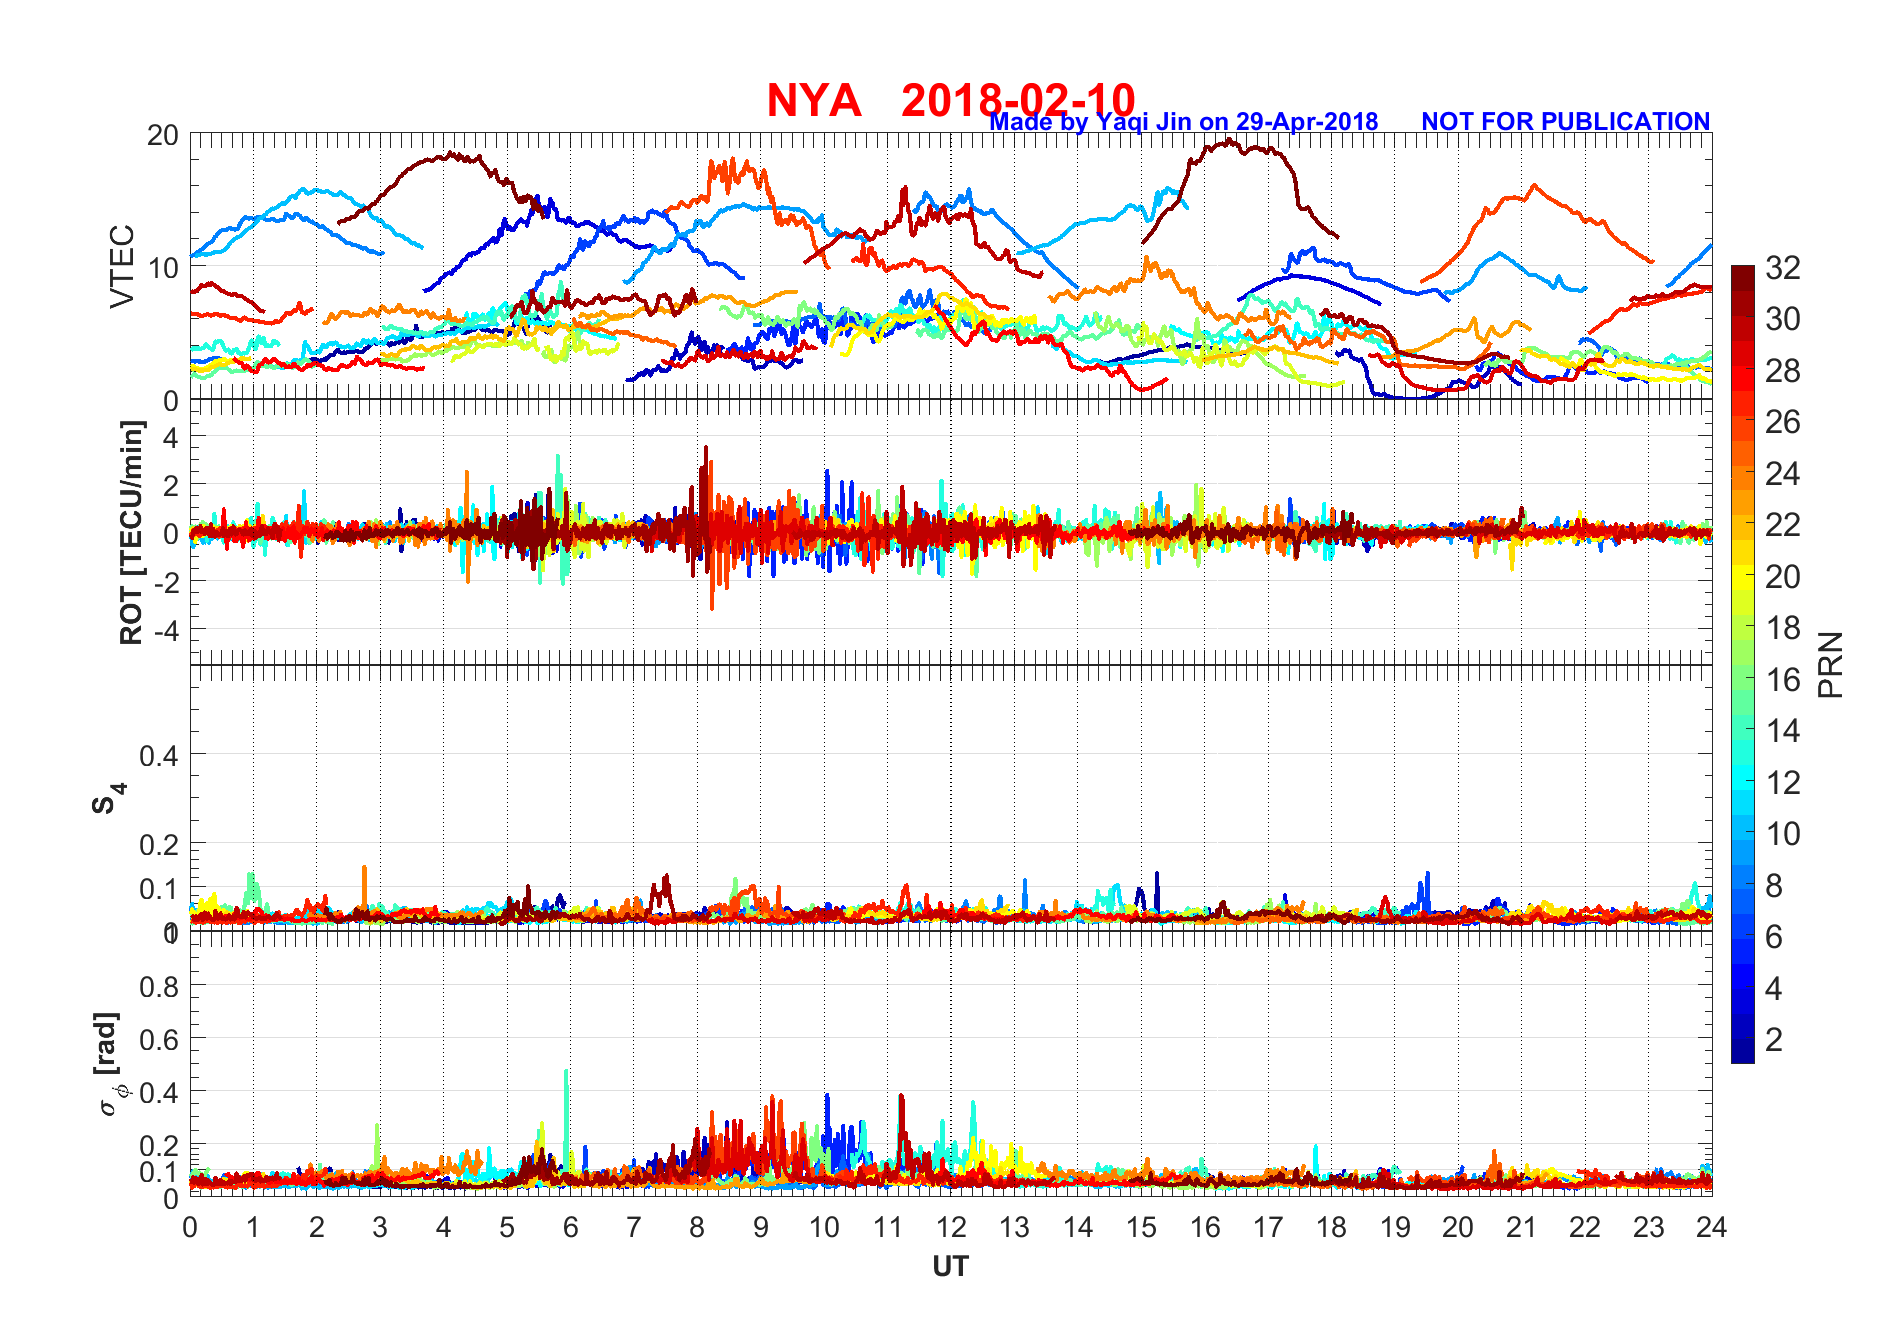Click VTEC axis tick "20" at top left
The width and height of the screenshot is (1902, 1330).
(x=163, y=135)
